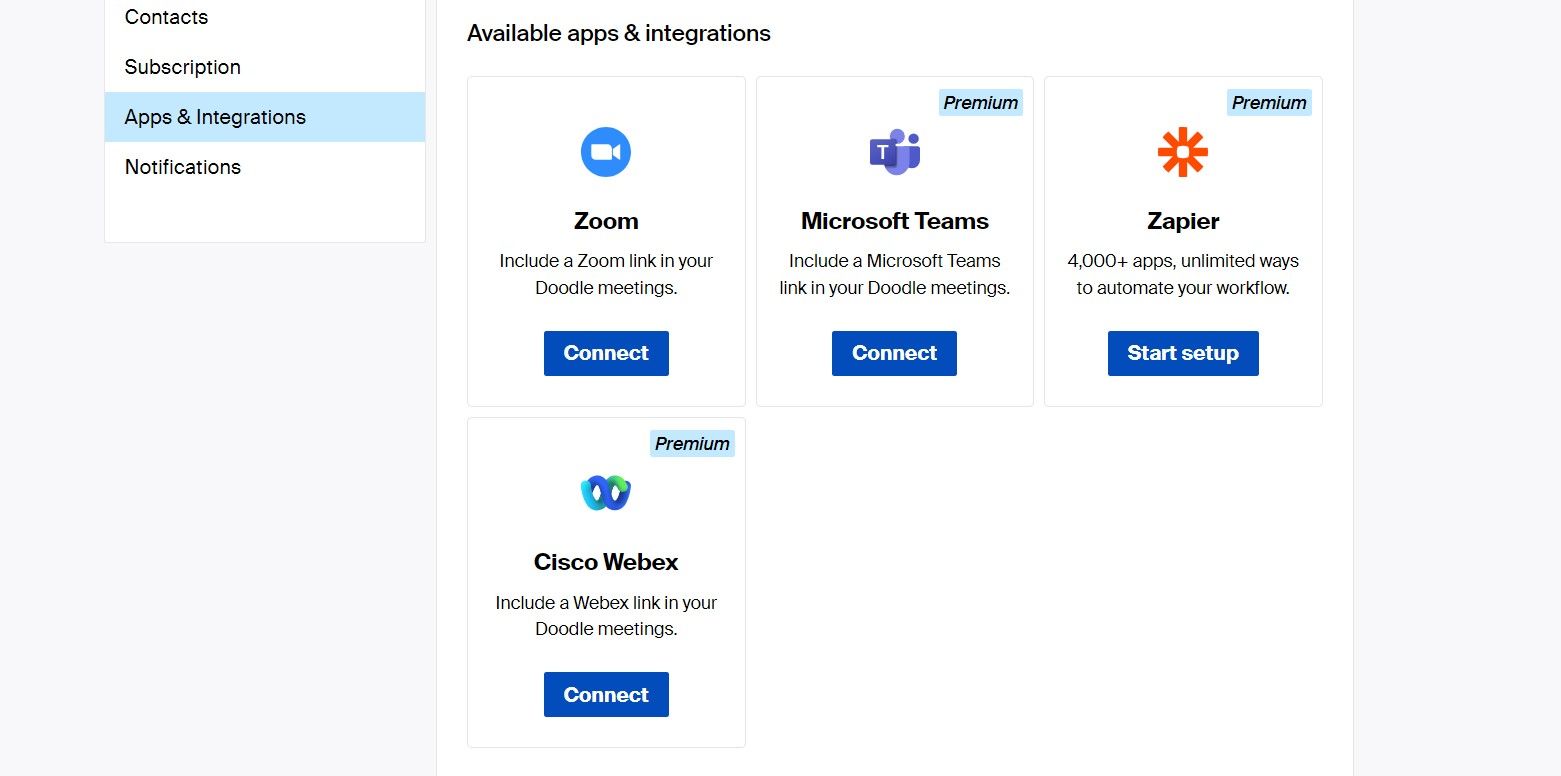Select the Notifications sidebar item

click(x=182, y=167)
